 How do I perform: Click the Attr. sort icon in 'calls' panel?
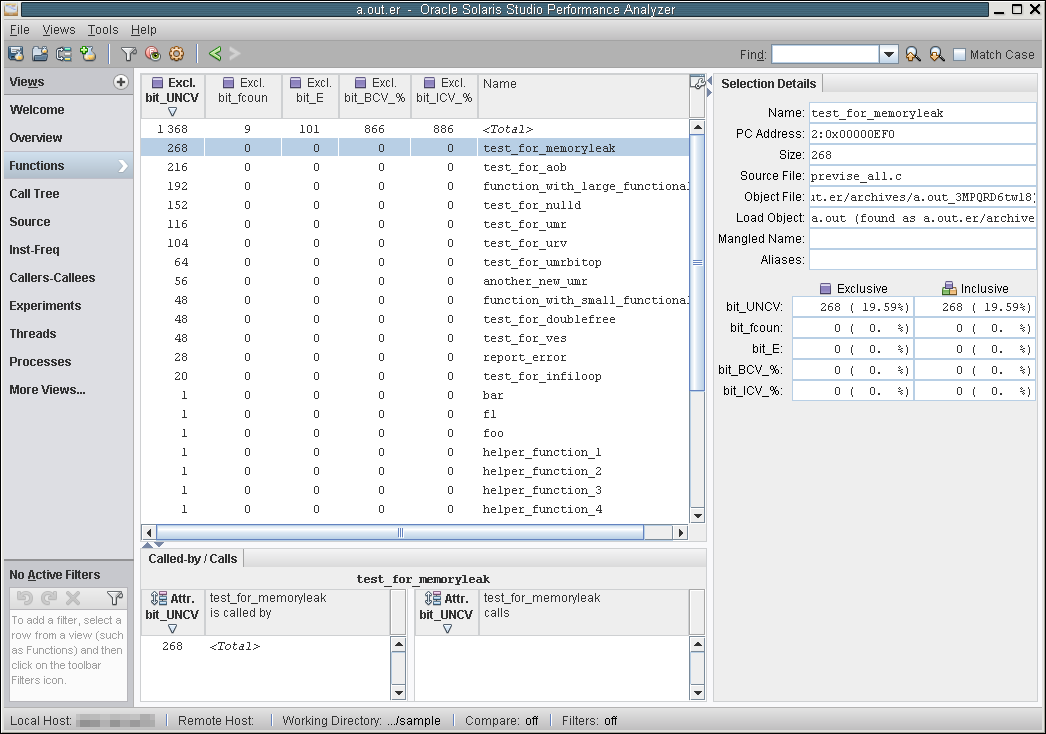(x=433, y=599)
